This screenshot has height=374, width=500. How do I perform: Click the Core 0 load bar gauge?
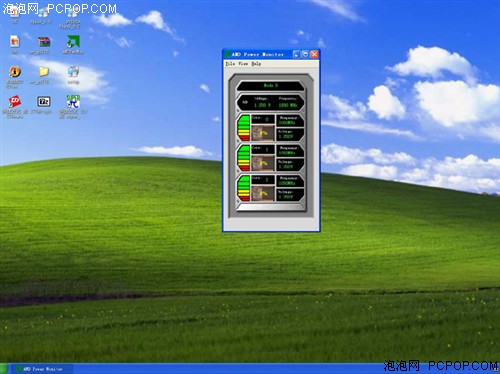244,128
